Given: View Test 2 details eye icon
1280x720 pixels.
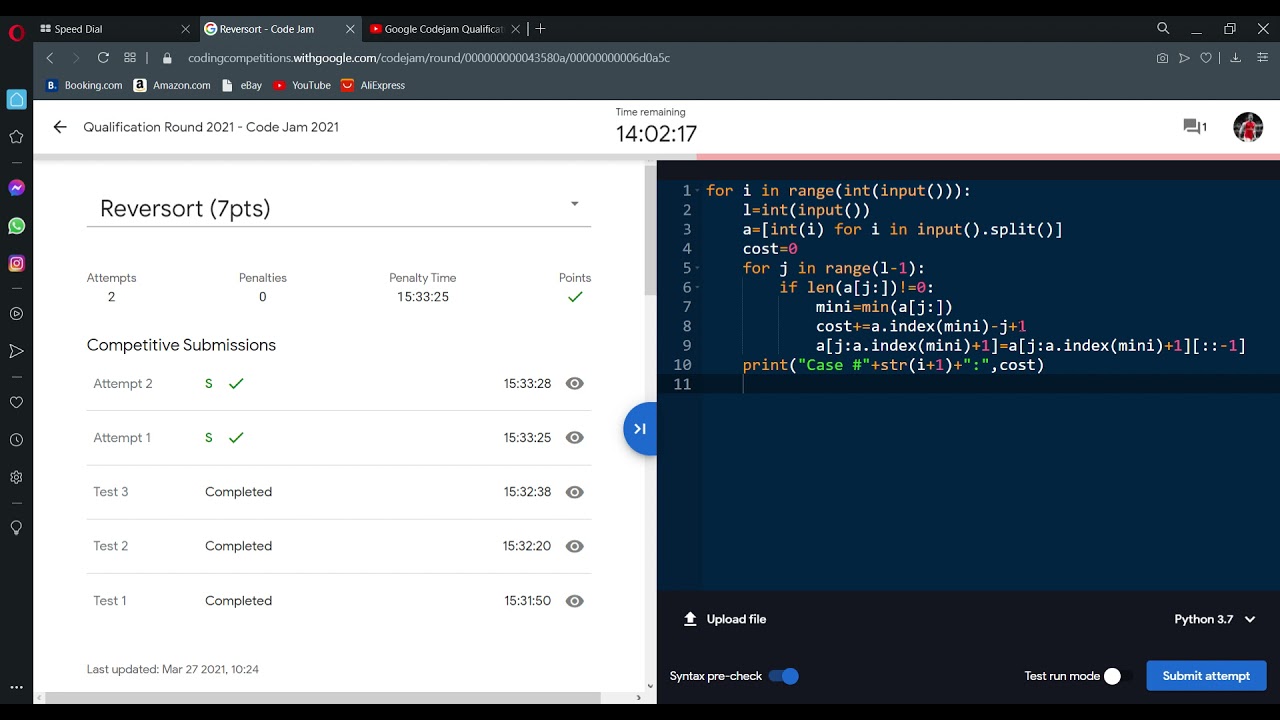Looking at the screenshot, I should click(574, 546).
